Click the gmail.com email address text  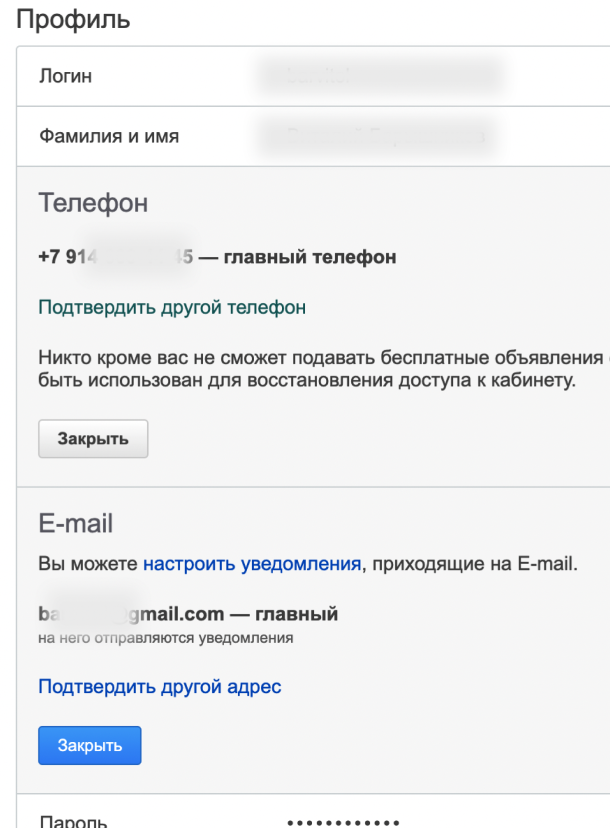pos(131,614)
